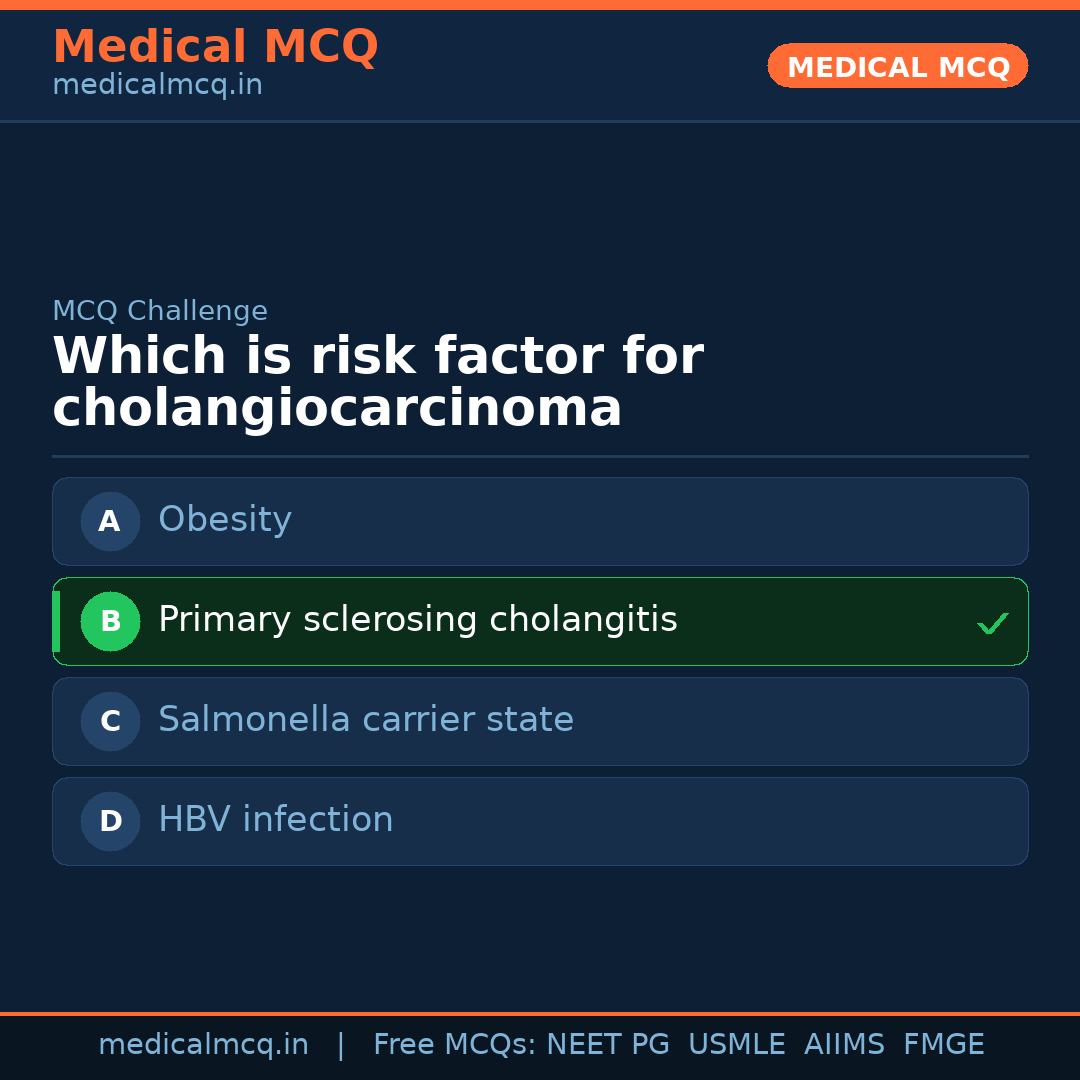Click the USMLE footer text
Viewport: 1080px width, 1080px height.
[x=736, y=1045]
